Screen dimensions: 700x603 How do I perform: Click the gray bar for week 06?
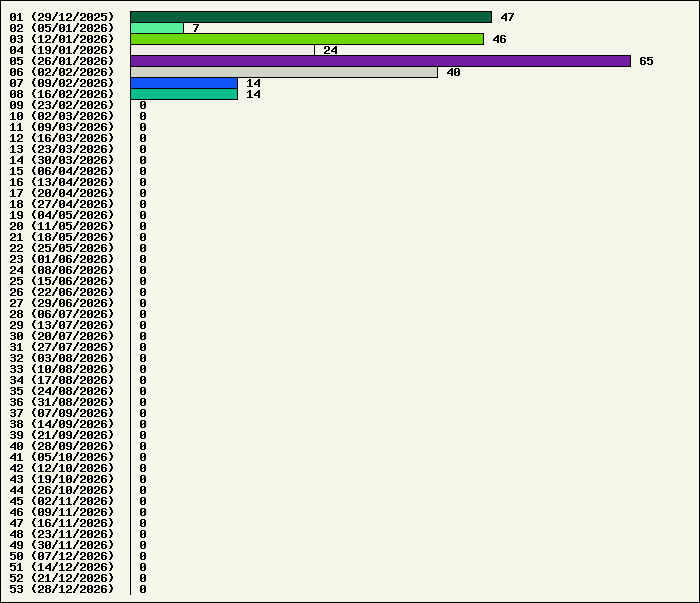[284, 72]
